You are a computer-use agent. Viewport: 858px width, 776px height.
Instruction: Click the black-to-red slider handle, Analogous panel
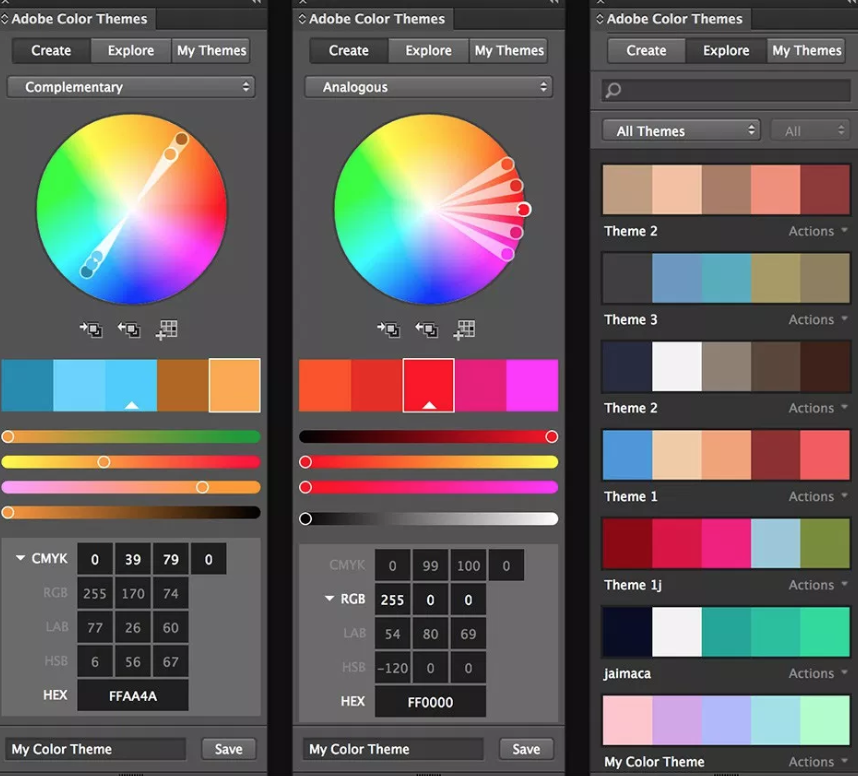coord(552,437)
